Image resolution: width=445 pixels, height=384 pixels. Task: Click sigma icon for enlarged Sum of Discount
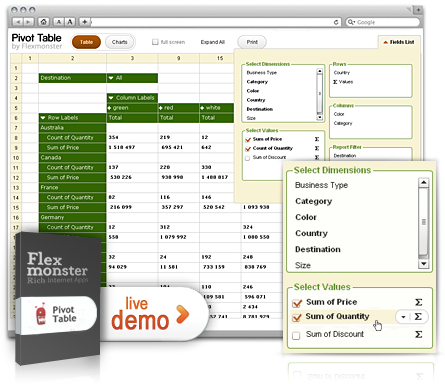[419, 334]
